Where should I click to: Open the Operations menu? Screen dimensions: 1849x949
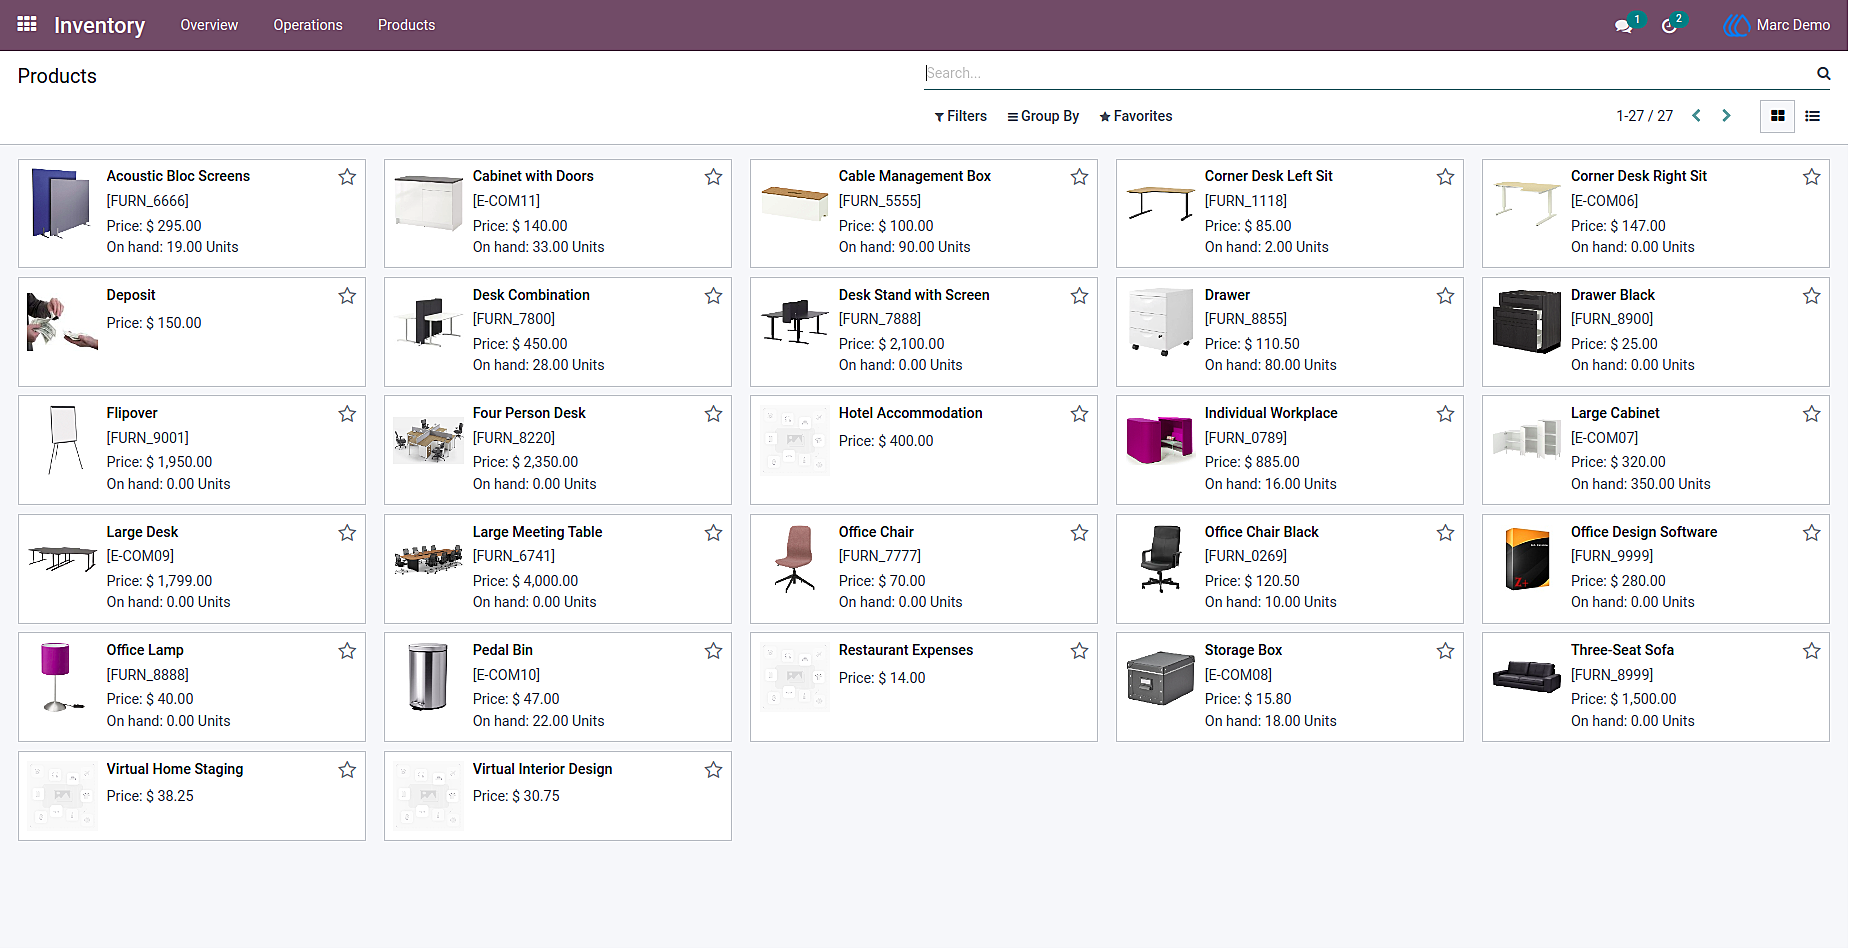308,25
